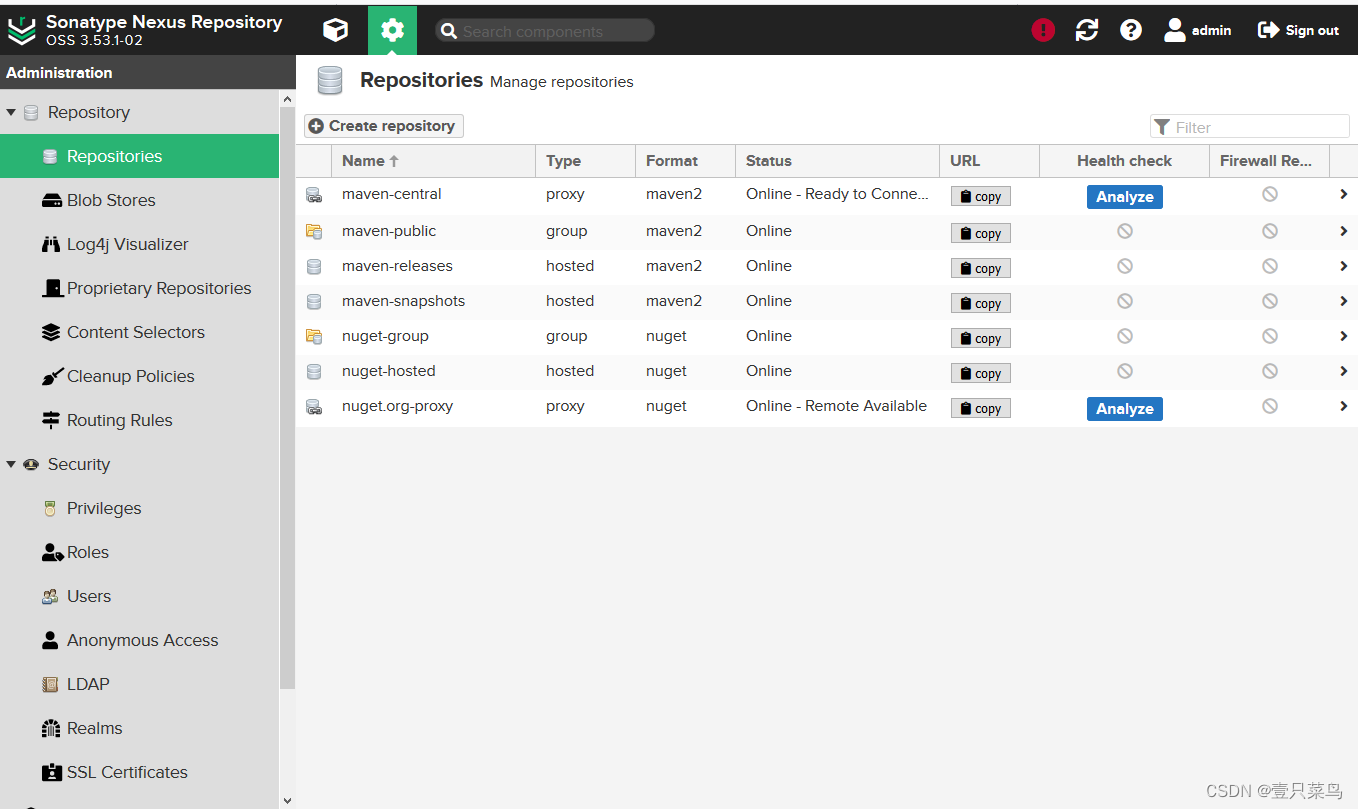This screenshot has width=1358, height=809.
Task: Click the nuget.org-proxy repository icon
Action: [x=314, y=407]
